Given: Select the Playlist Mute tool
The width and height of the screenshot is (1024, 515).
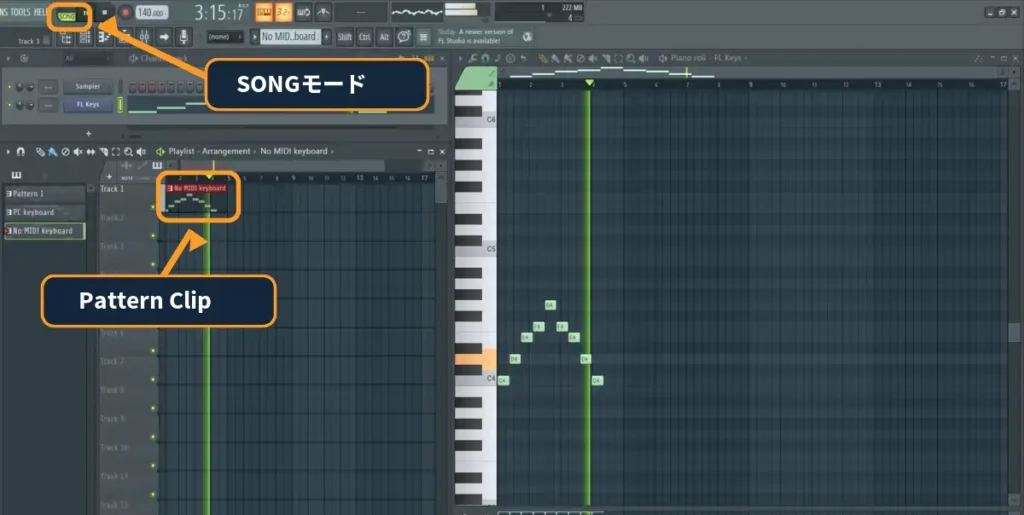Looking at the screenshot, I should click(78, 151).
